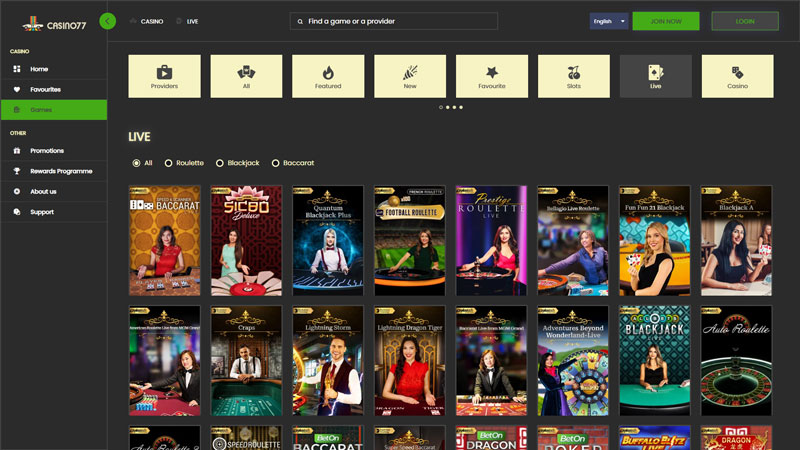Image resolution: width=800 pixels, height=450 pixels.
Task: Open Prestige Roulette Live game
Action: [491, 240]
